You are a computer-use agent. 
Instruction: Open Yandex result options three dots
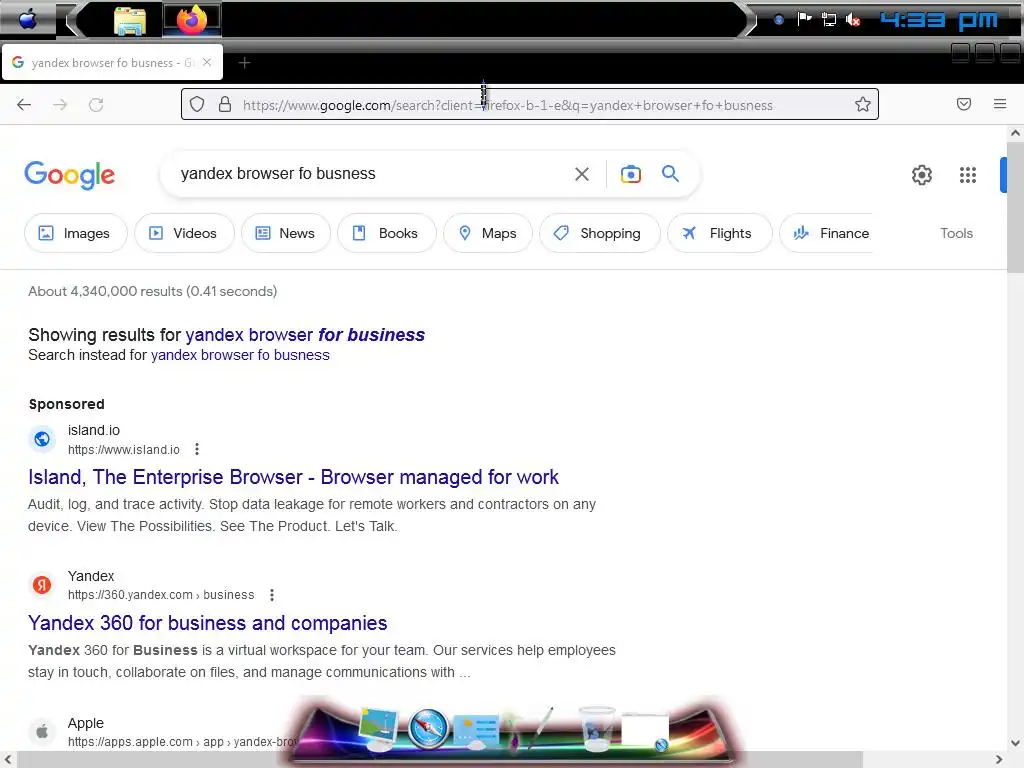tap(272, 595)
